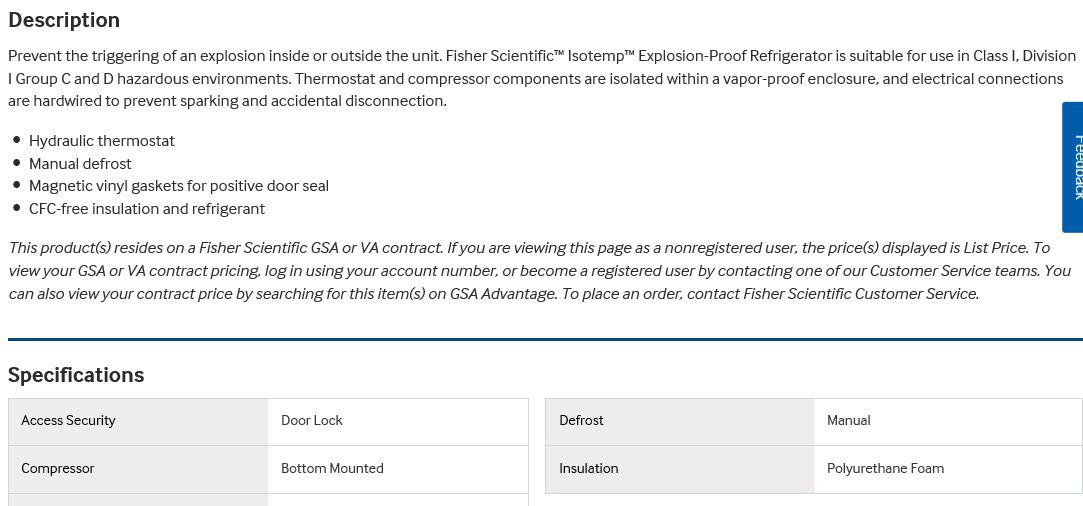Select the Compressor specification label
The width and height of the screenshot is (1083, 506).
[58, 468]
